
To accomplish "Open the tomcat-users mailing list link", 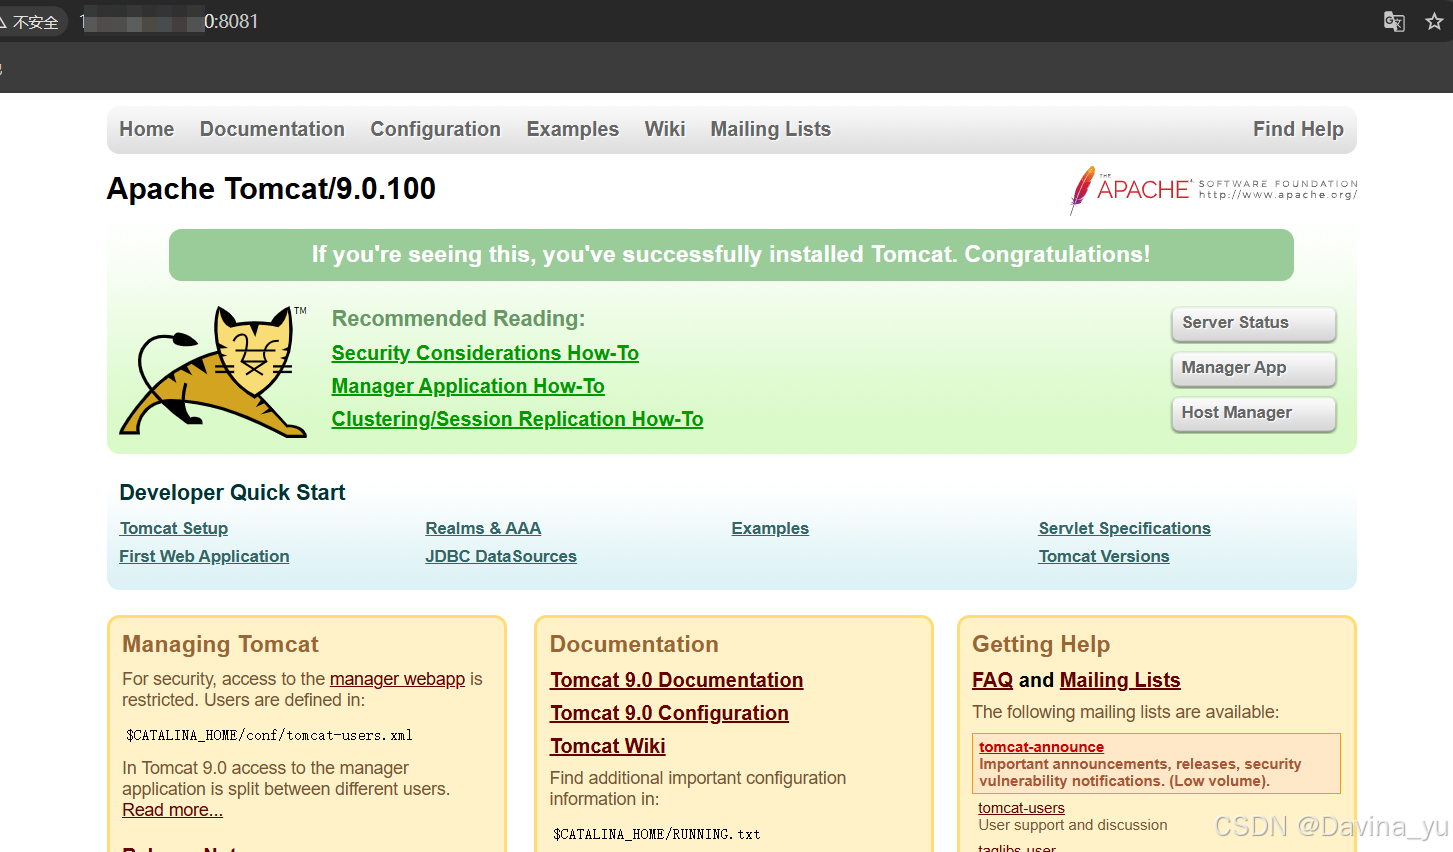I will [1021, 808].
